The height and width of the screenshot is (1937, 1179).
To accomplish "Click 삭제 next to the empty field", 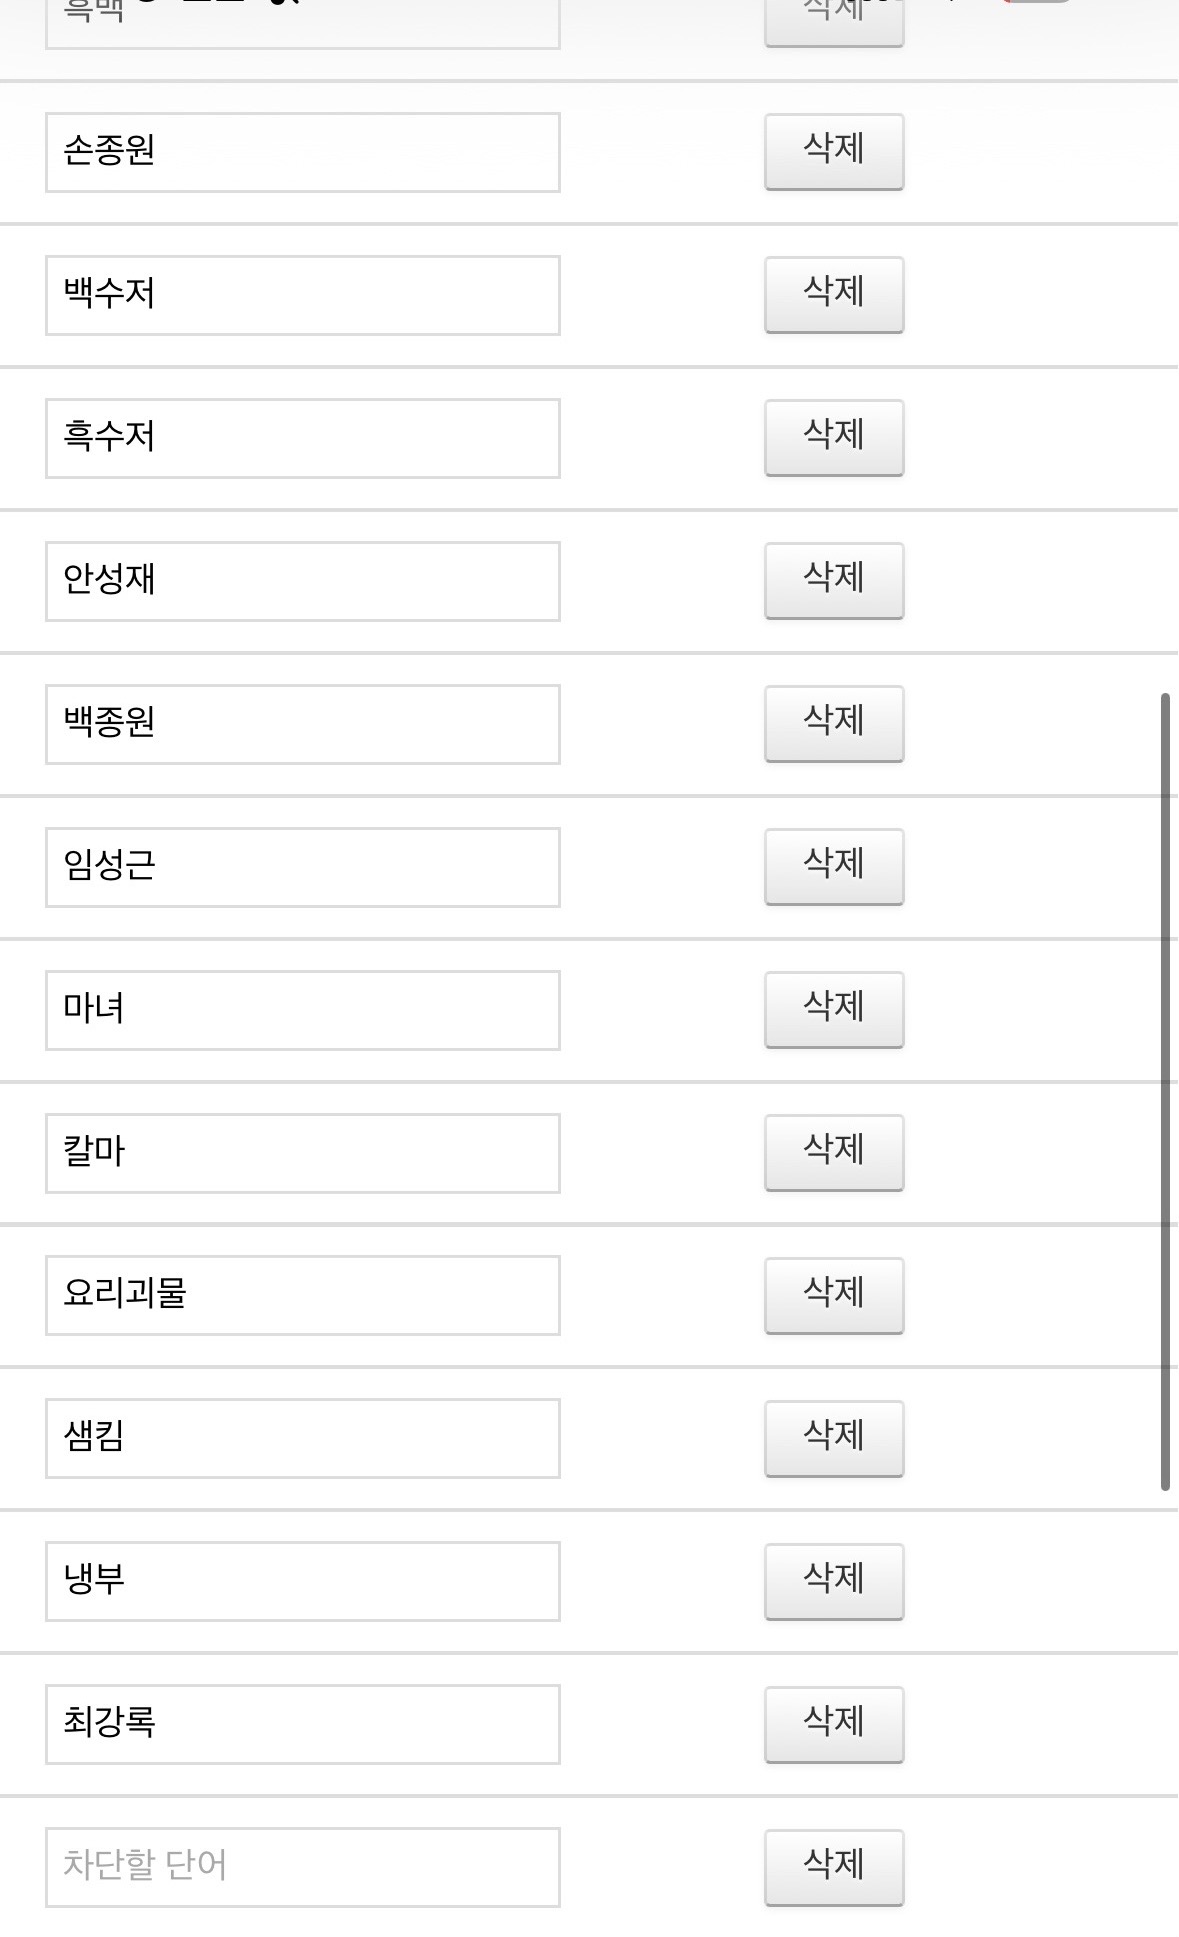I will click(x=834, y=1867).
